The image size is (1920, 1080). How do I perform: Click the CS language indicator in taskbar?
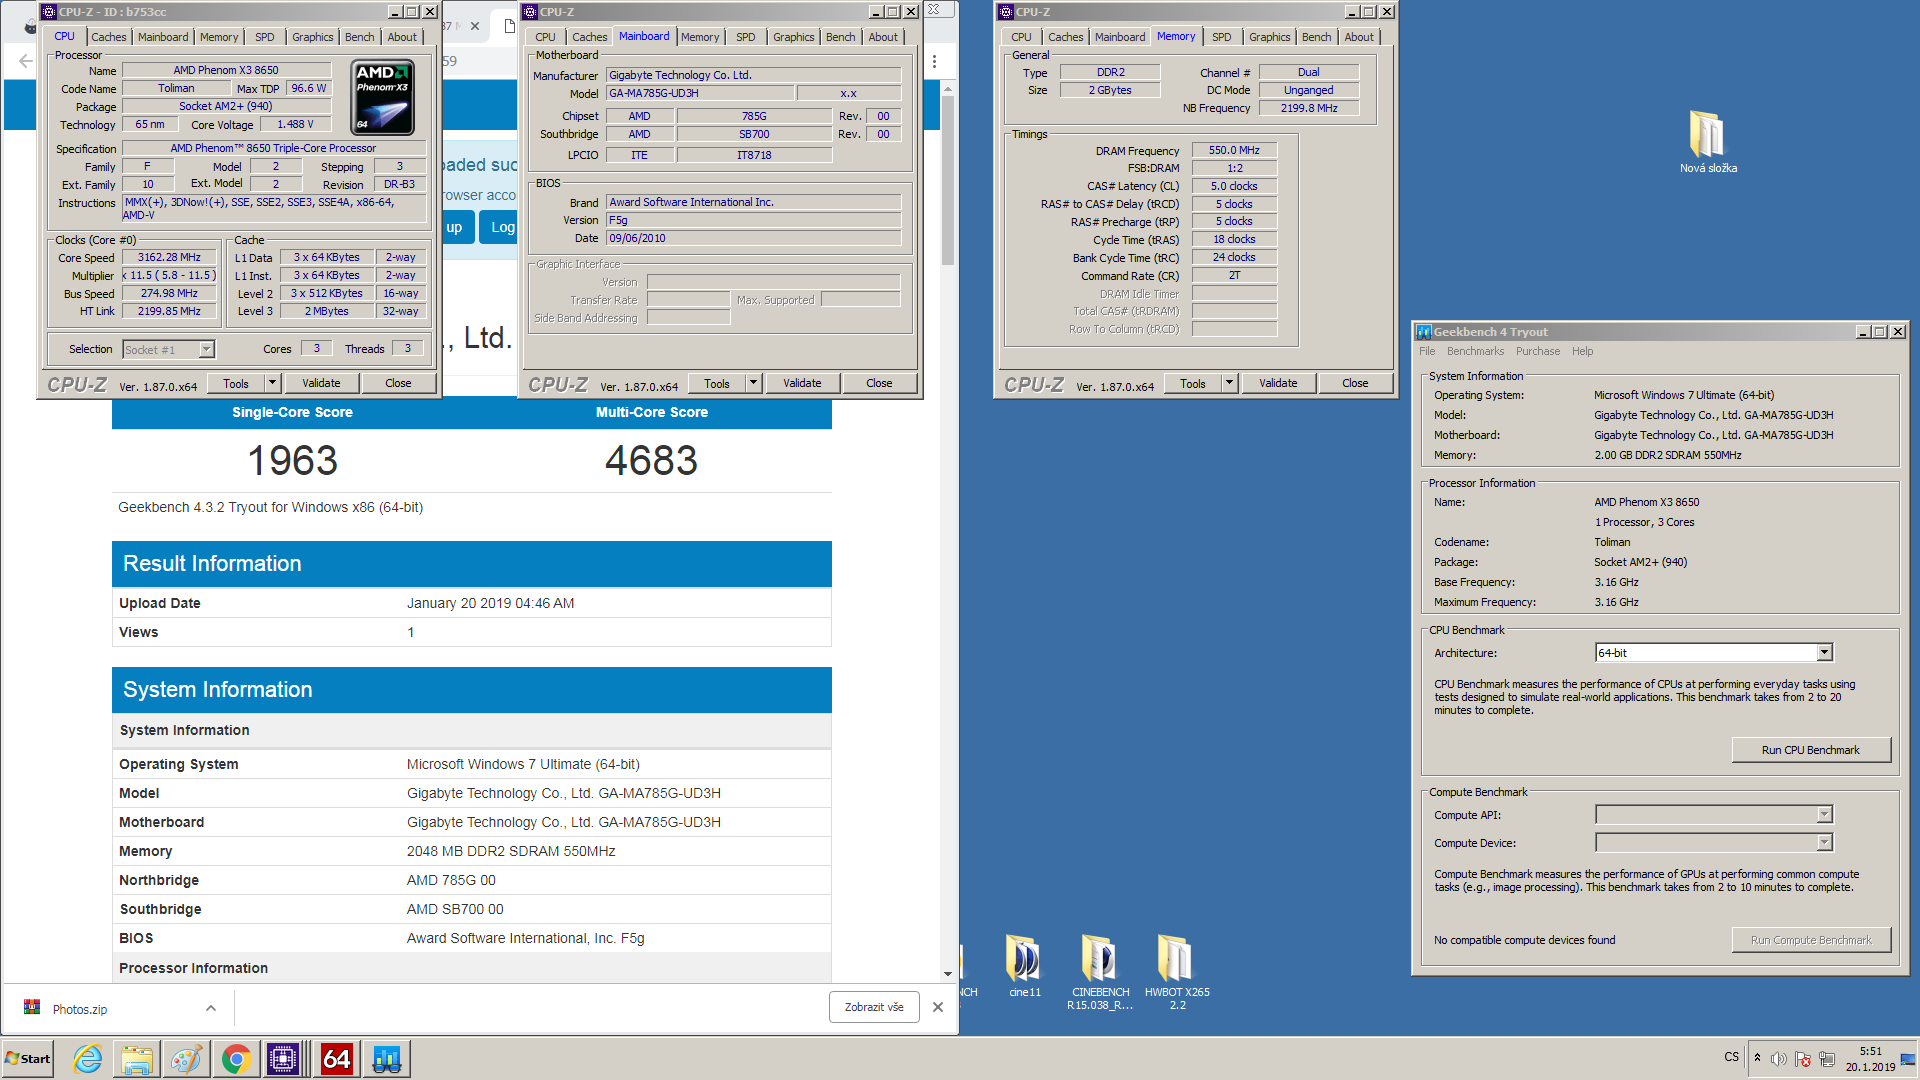tap(1732, 1057)
